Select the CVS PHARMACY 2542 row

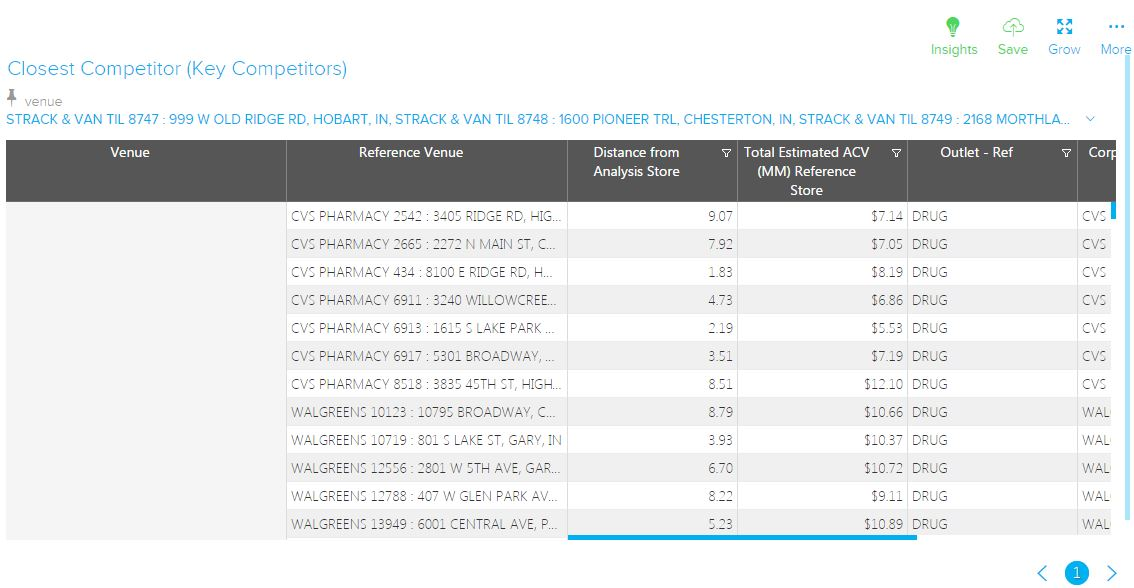point(426,216)
